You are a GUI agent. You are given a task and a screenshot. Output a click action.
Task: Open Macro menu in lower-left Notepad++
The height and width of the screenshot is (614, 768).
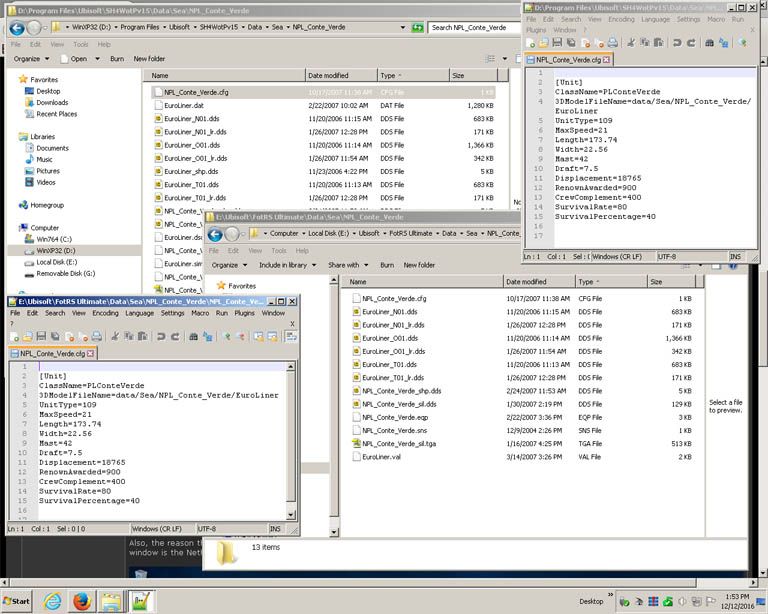tap(200, 313)
